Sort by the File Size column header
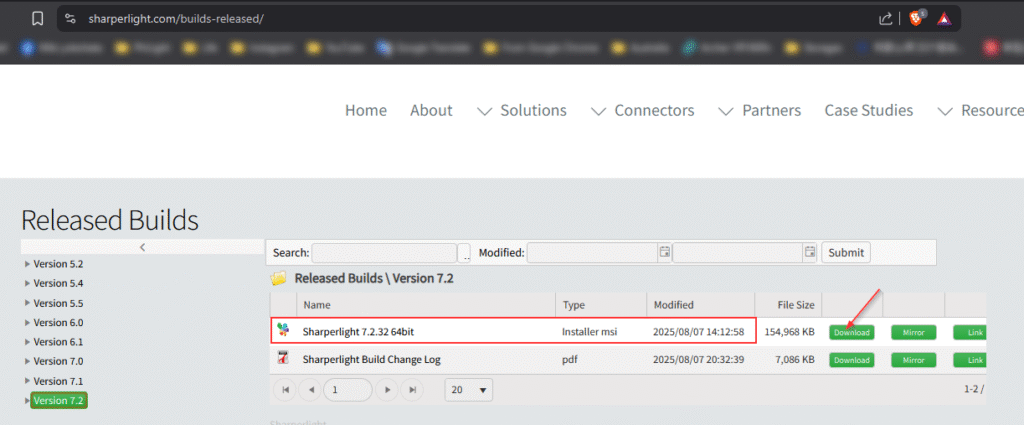1024x425 pixels. pos(788,305)
